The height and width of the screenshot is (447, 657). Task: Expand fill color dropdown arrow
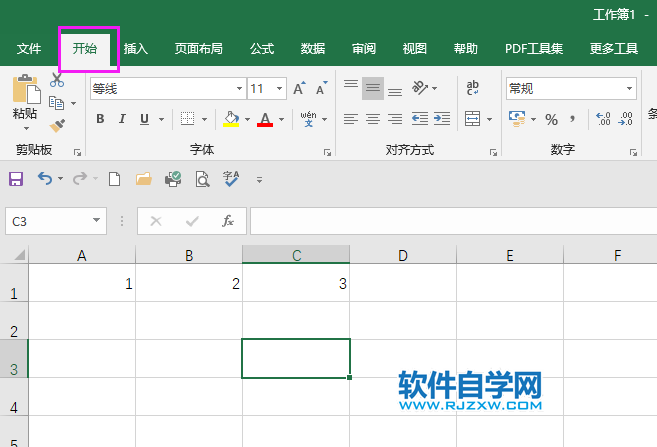(248, 119)
